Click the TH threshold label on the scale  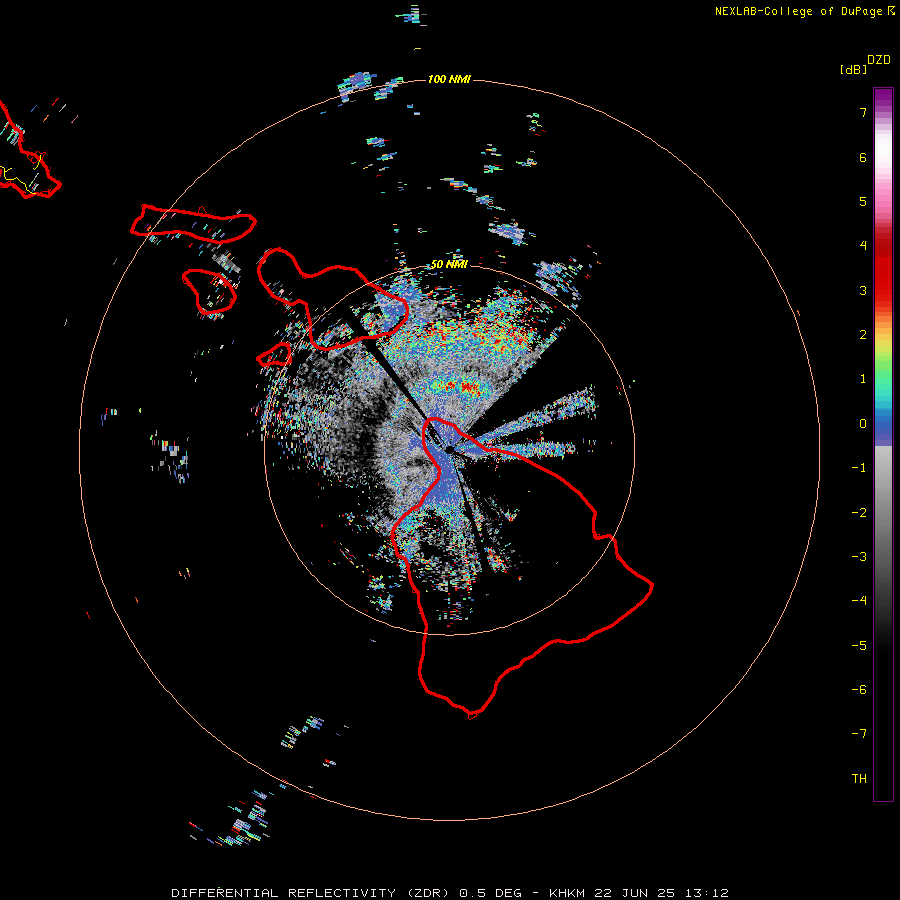pos(859,779)
